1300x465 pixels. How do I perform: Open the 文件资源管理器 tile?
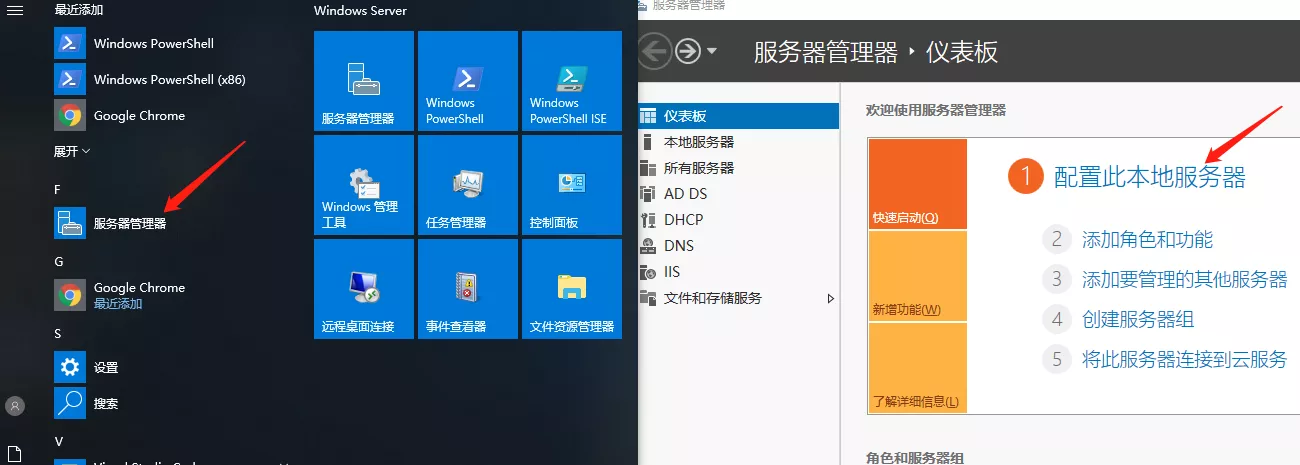click(571, 289)
